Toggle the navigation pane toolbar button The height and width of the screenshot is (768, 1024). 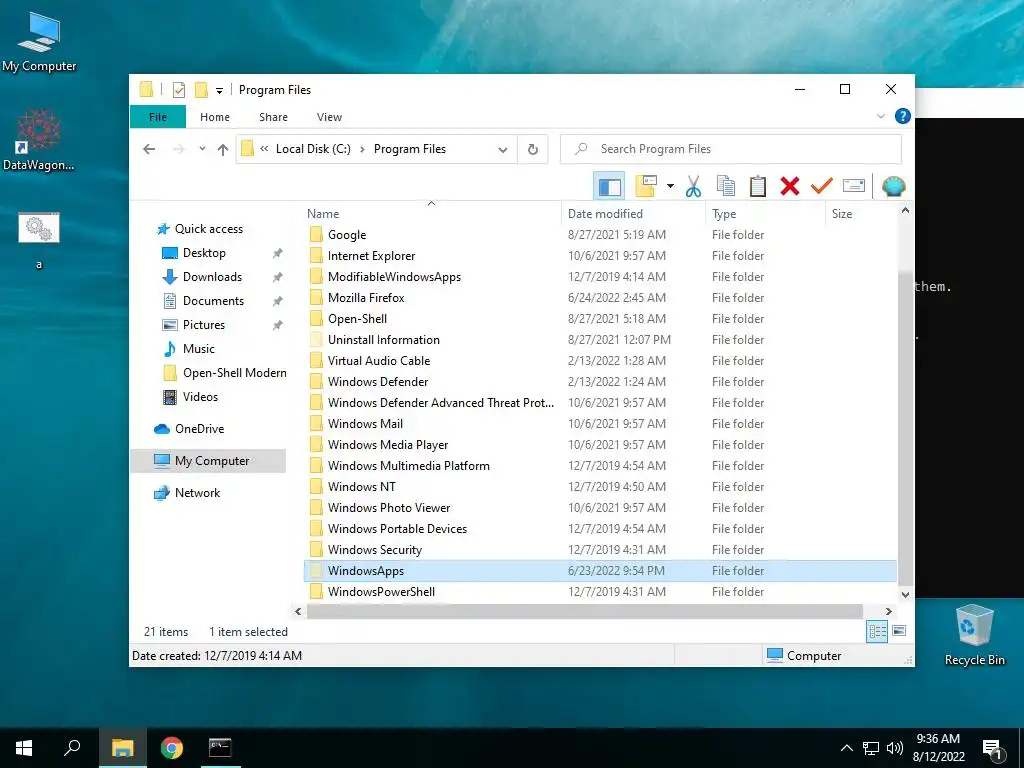click(609, 187)
